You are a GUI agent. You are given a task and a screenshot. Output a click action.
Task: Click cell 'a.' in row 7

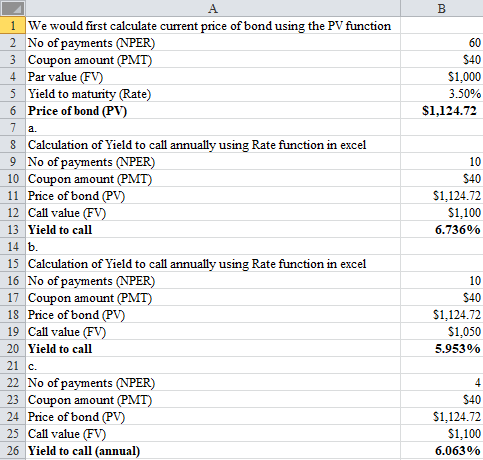pyautogui.click(x=213, y=127)
